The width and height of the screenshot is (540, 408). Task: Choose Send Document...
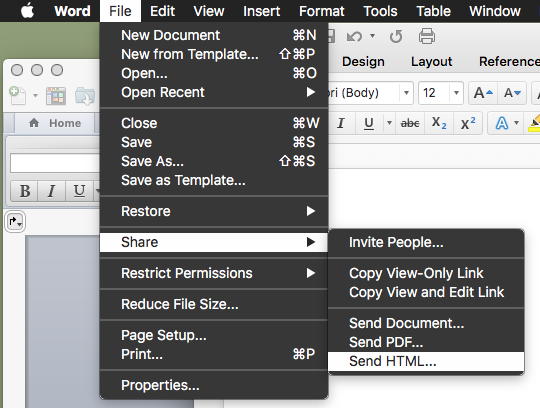pos(426,323)
